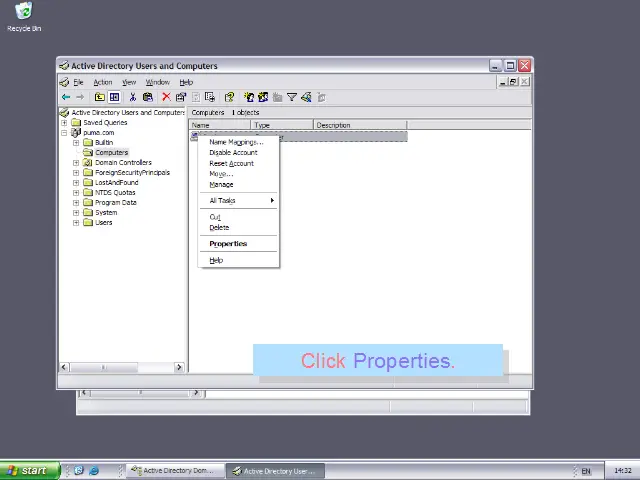The width and height of the screenshot is (640, 480).
Task: Click the Up one level folder icon
Action: tap(99, 97)
